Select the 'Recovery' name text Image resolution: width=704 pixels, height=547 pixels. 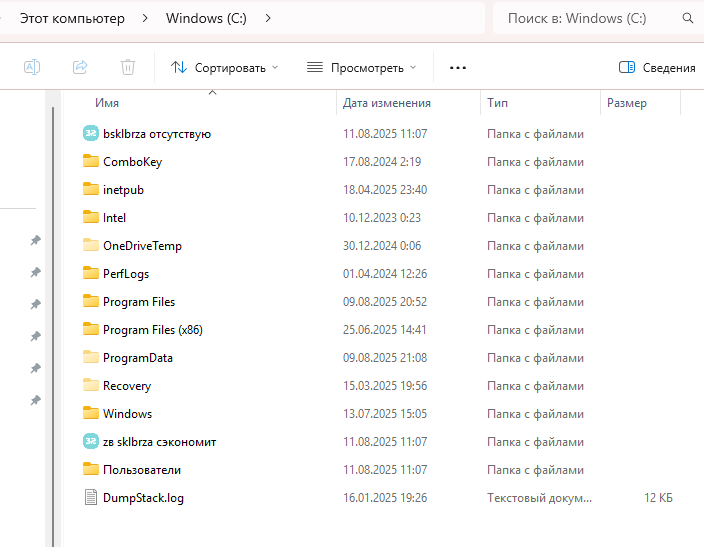(x=127, y=386)
